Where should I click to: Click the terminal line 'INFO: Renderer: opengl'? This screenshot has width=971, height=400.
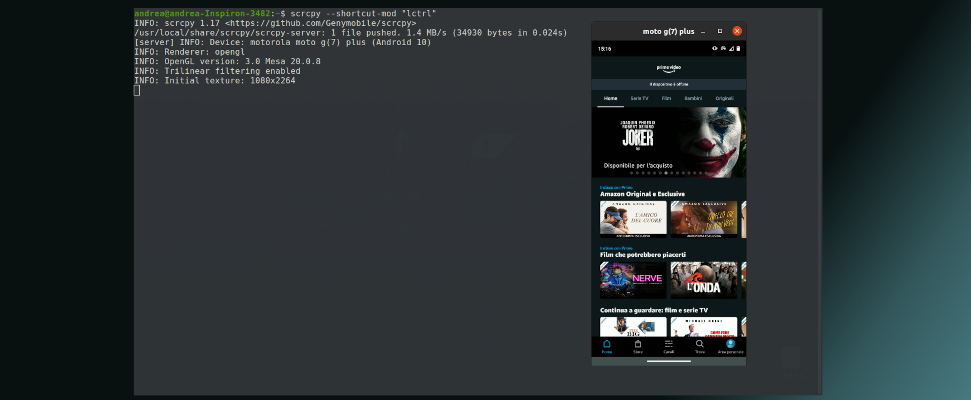click(189, 52)
